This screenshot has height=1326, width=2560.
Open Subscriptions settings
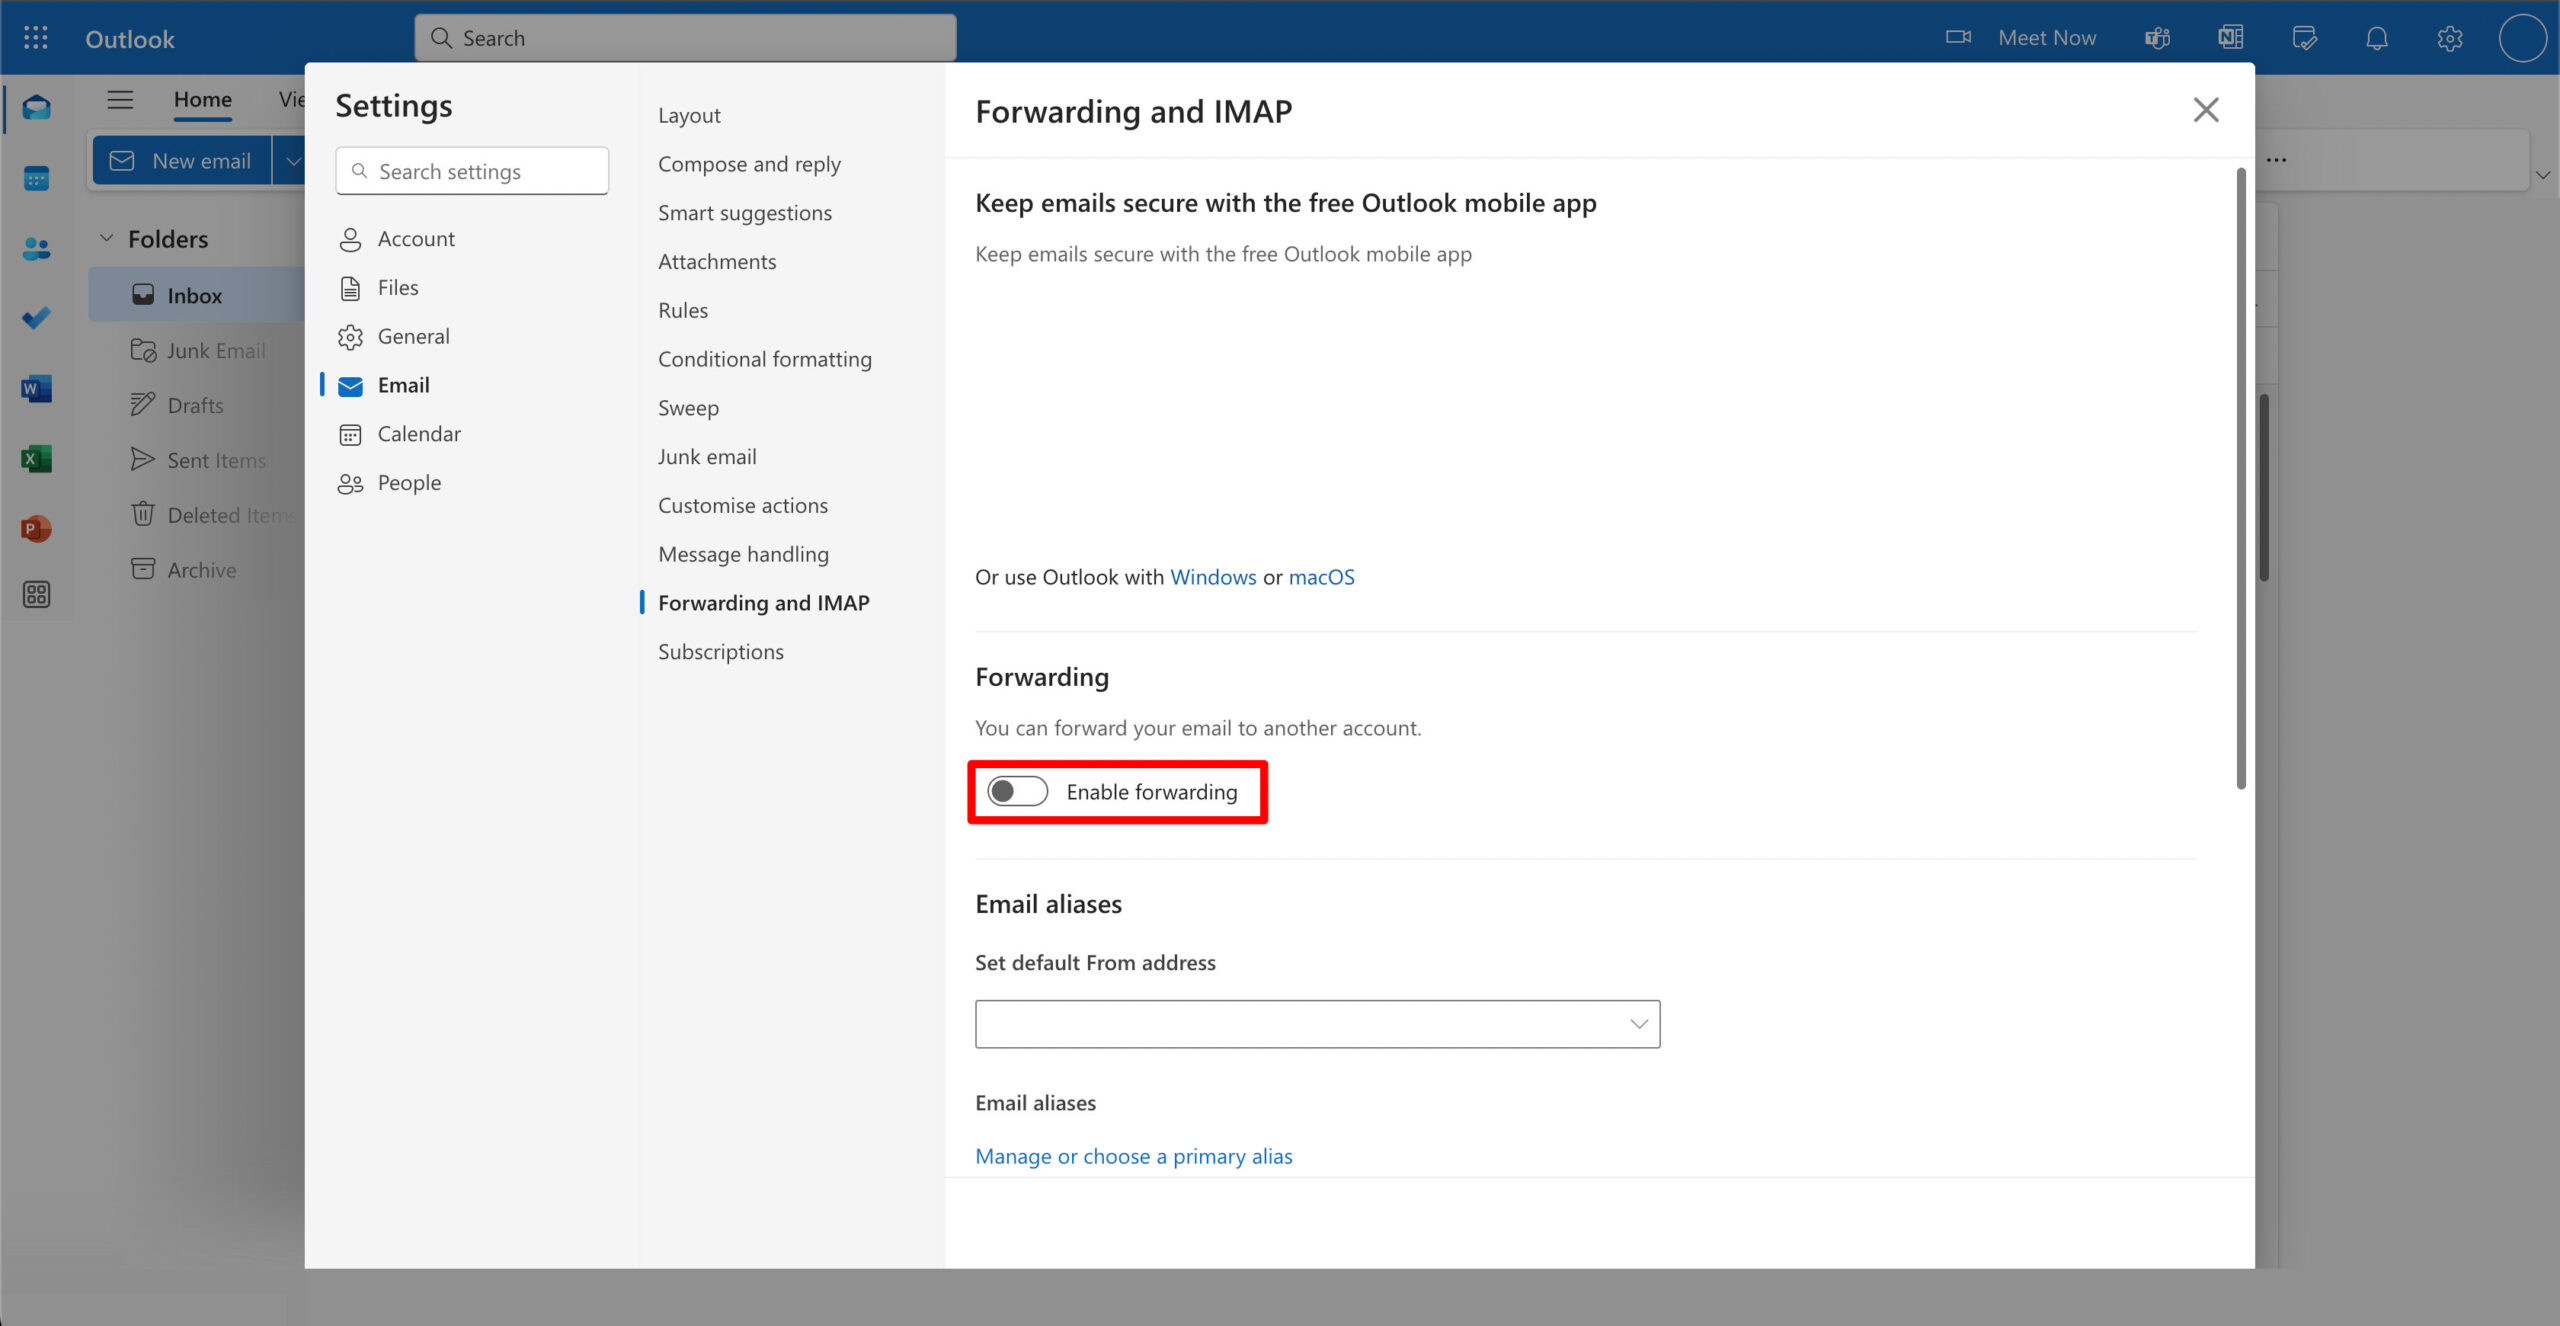coord(721,652)
